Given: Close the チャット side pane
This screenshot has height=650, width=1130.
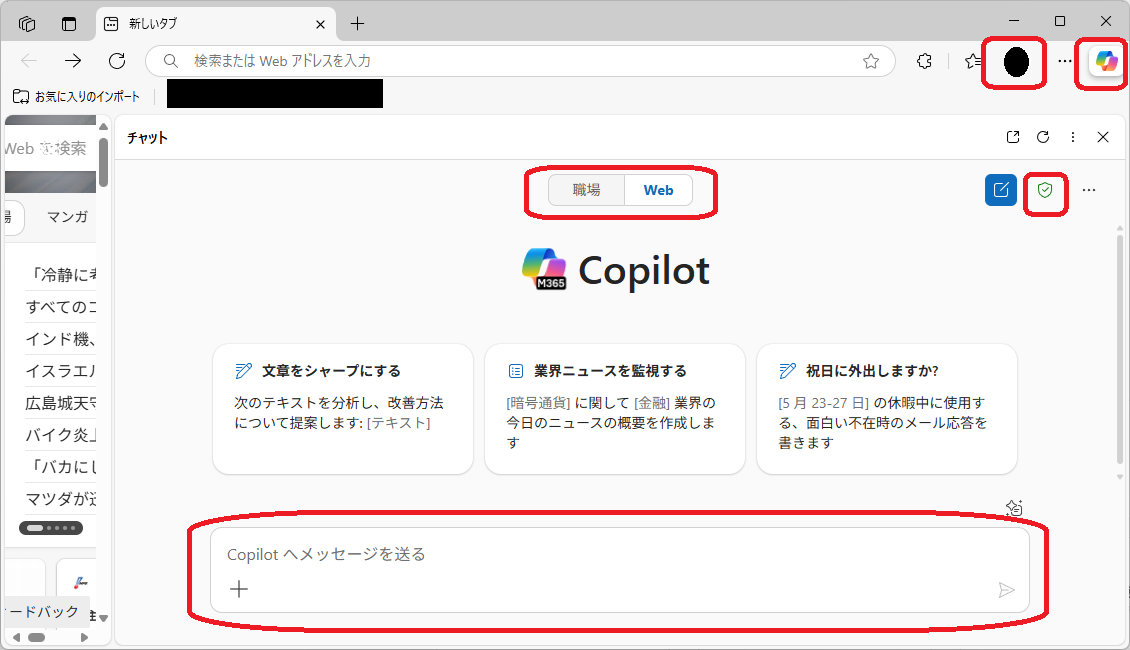Looking at the screenshot, I should (x=1103, y=137).
